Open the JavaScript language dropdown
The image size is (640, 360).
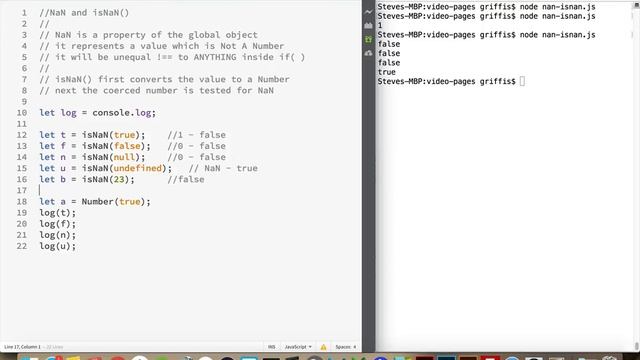click(x=298, y=347)
